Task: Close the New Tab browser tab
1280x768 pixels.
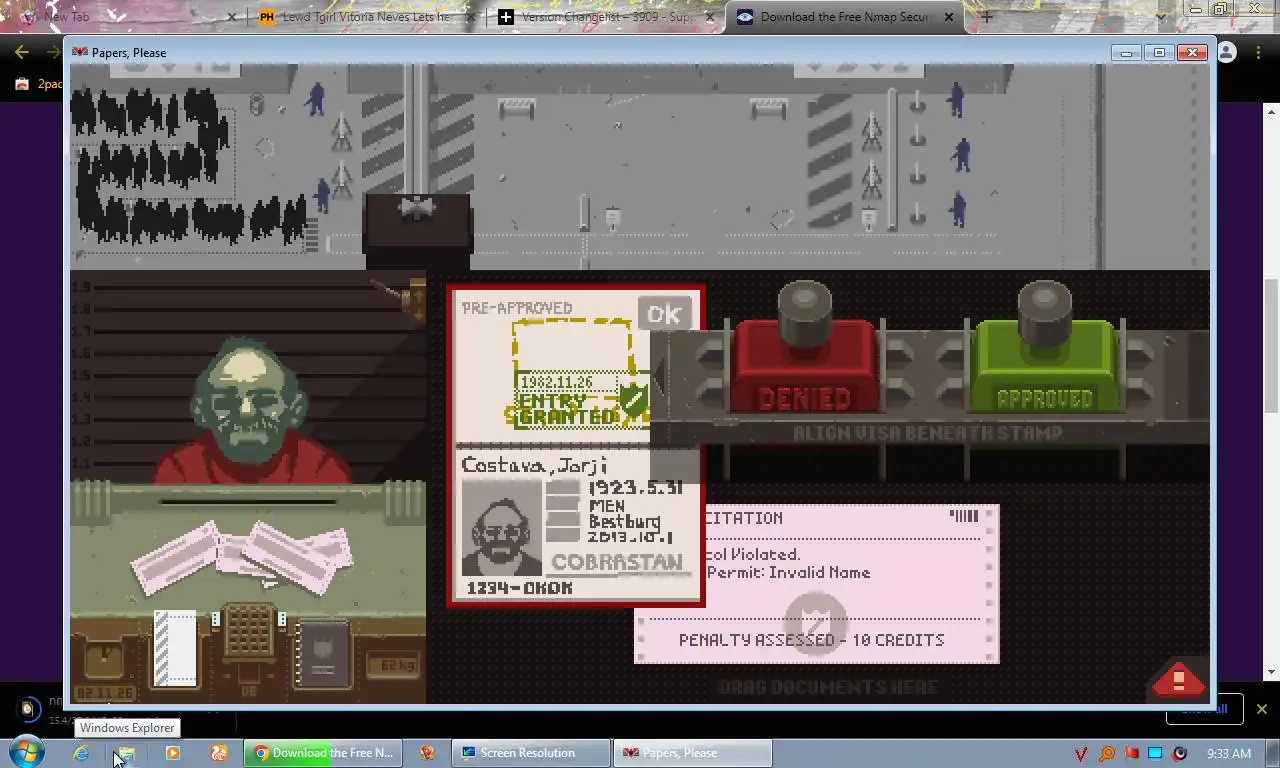Action: point(232,17)
